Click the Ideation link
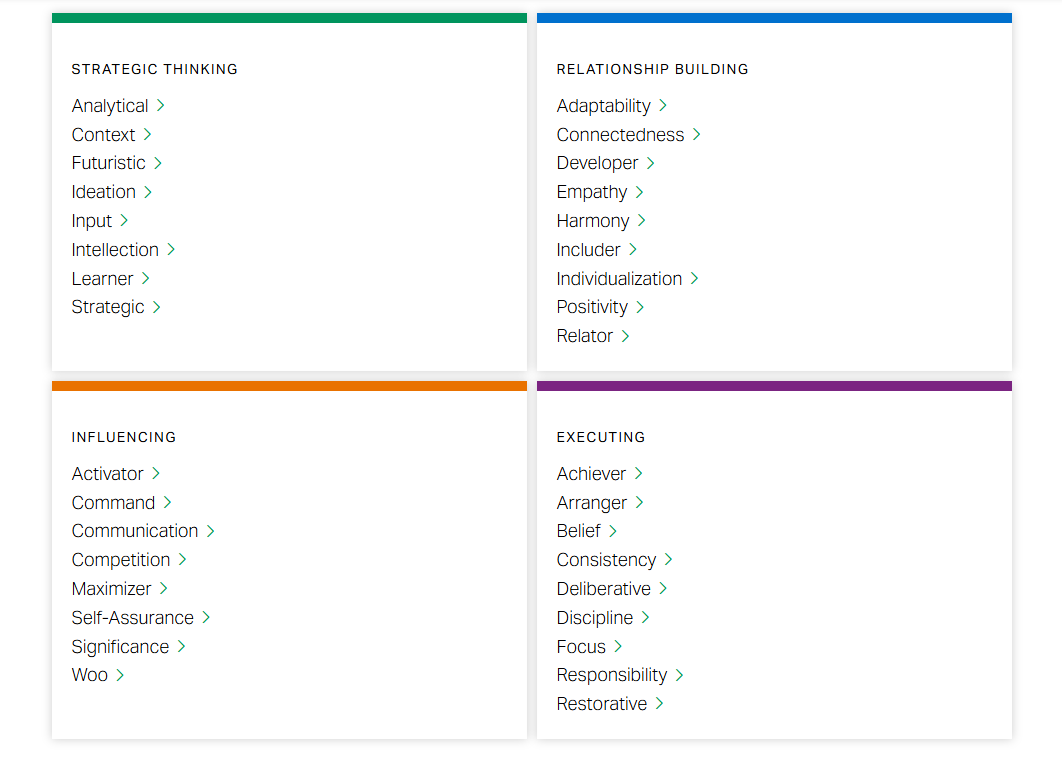The width and height of the screenshot is (1062, 766). point(103,192)
